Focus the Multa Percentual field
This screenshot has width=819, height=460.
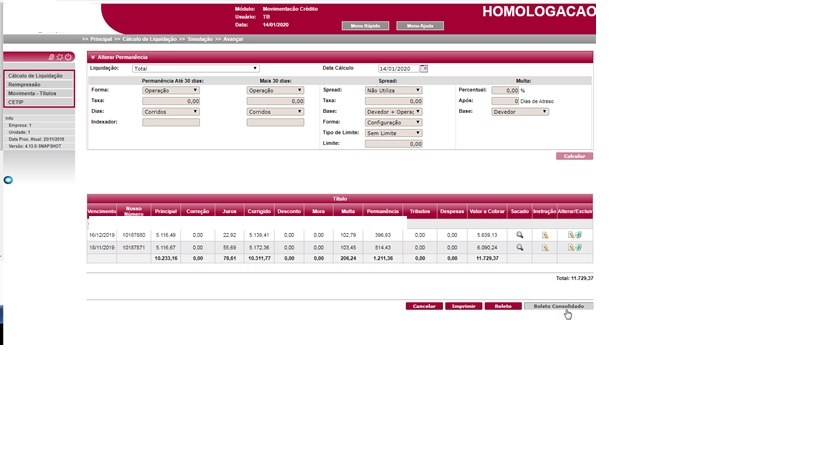505,90
